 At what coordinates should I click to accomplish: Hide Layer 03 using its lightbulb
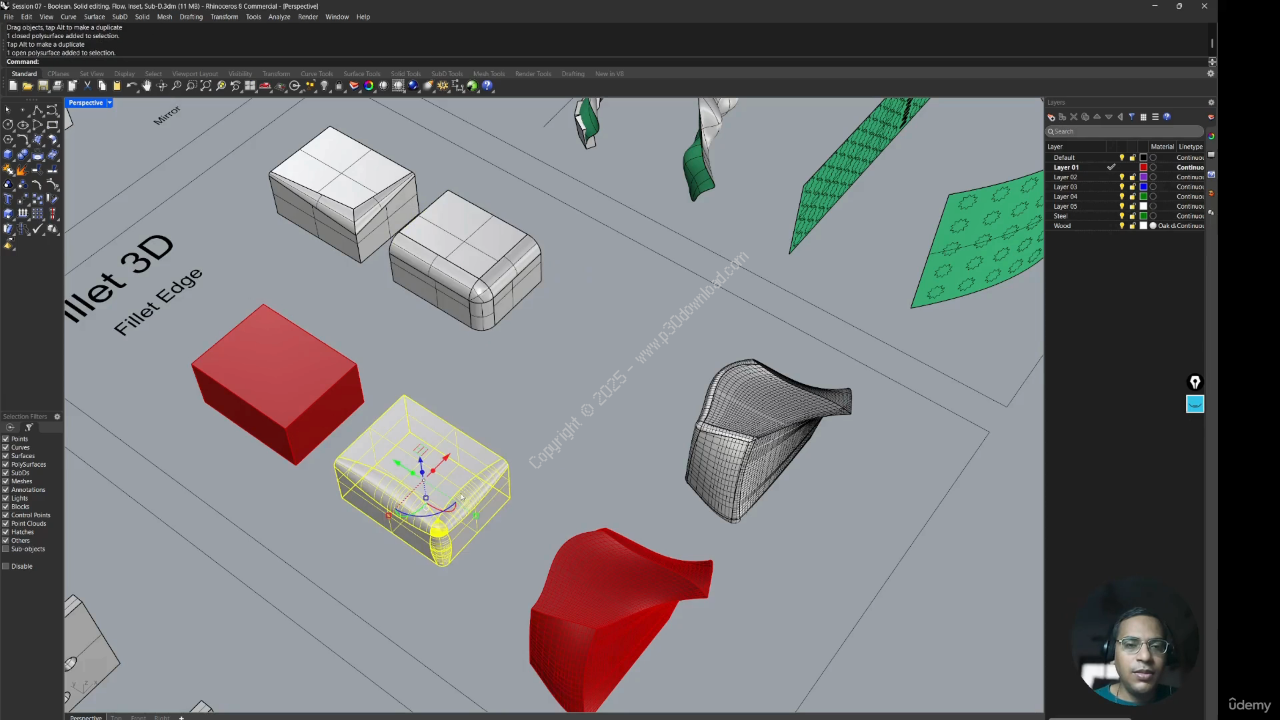click(x=1121, y=187)
